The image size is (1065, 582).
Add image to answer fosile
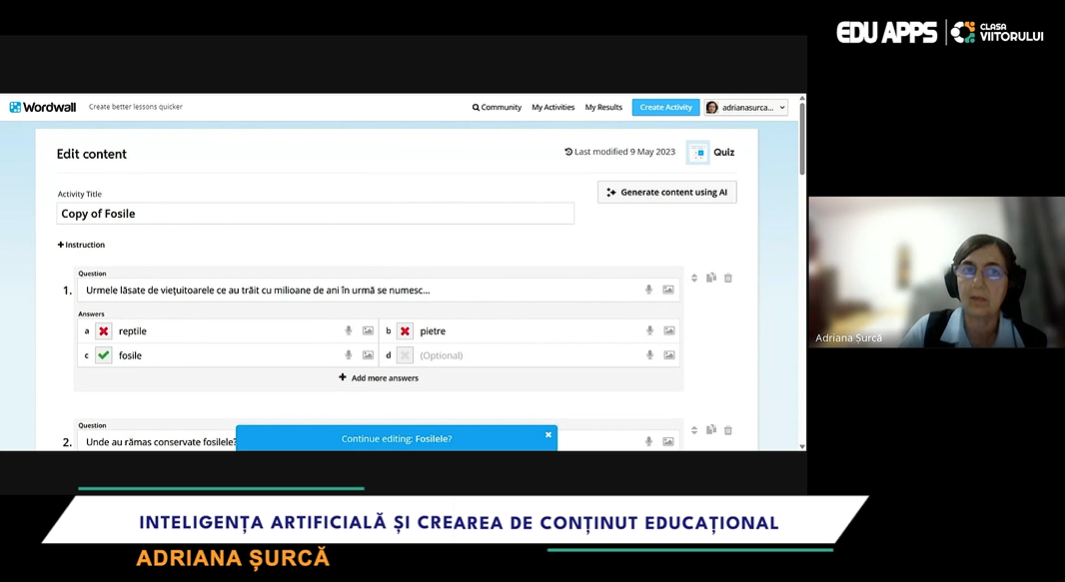368,355
